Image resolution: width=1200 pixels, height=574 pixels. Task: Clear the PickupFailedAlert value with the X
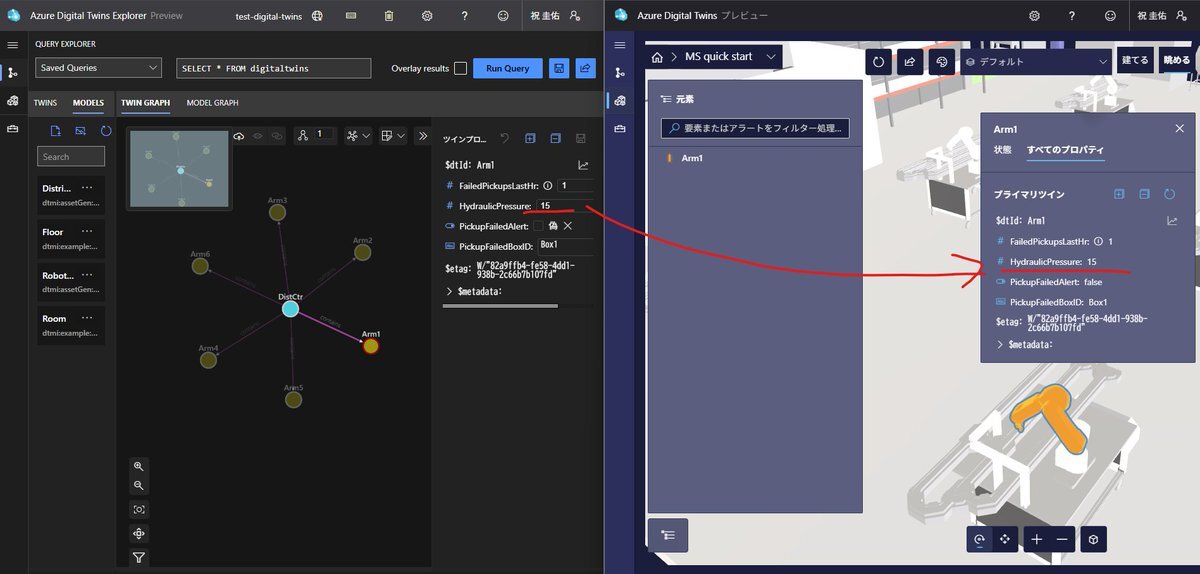567,226
